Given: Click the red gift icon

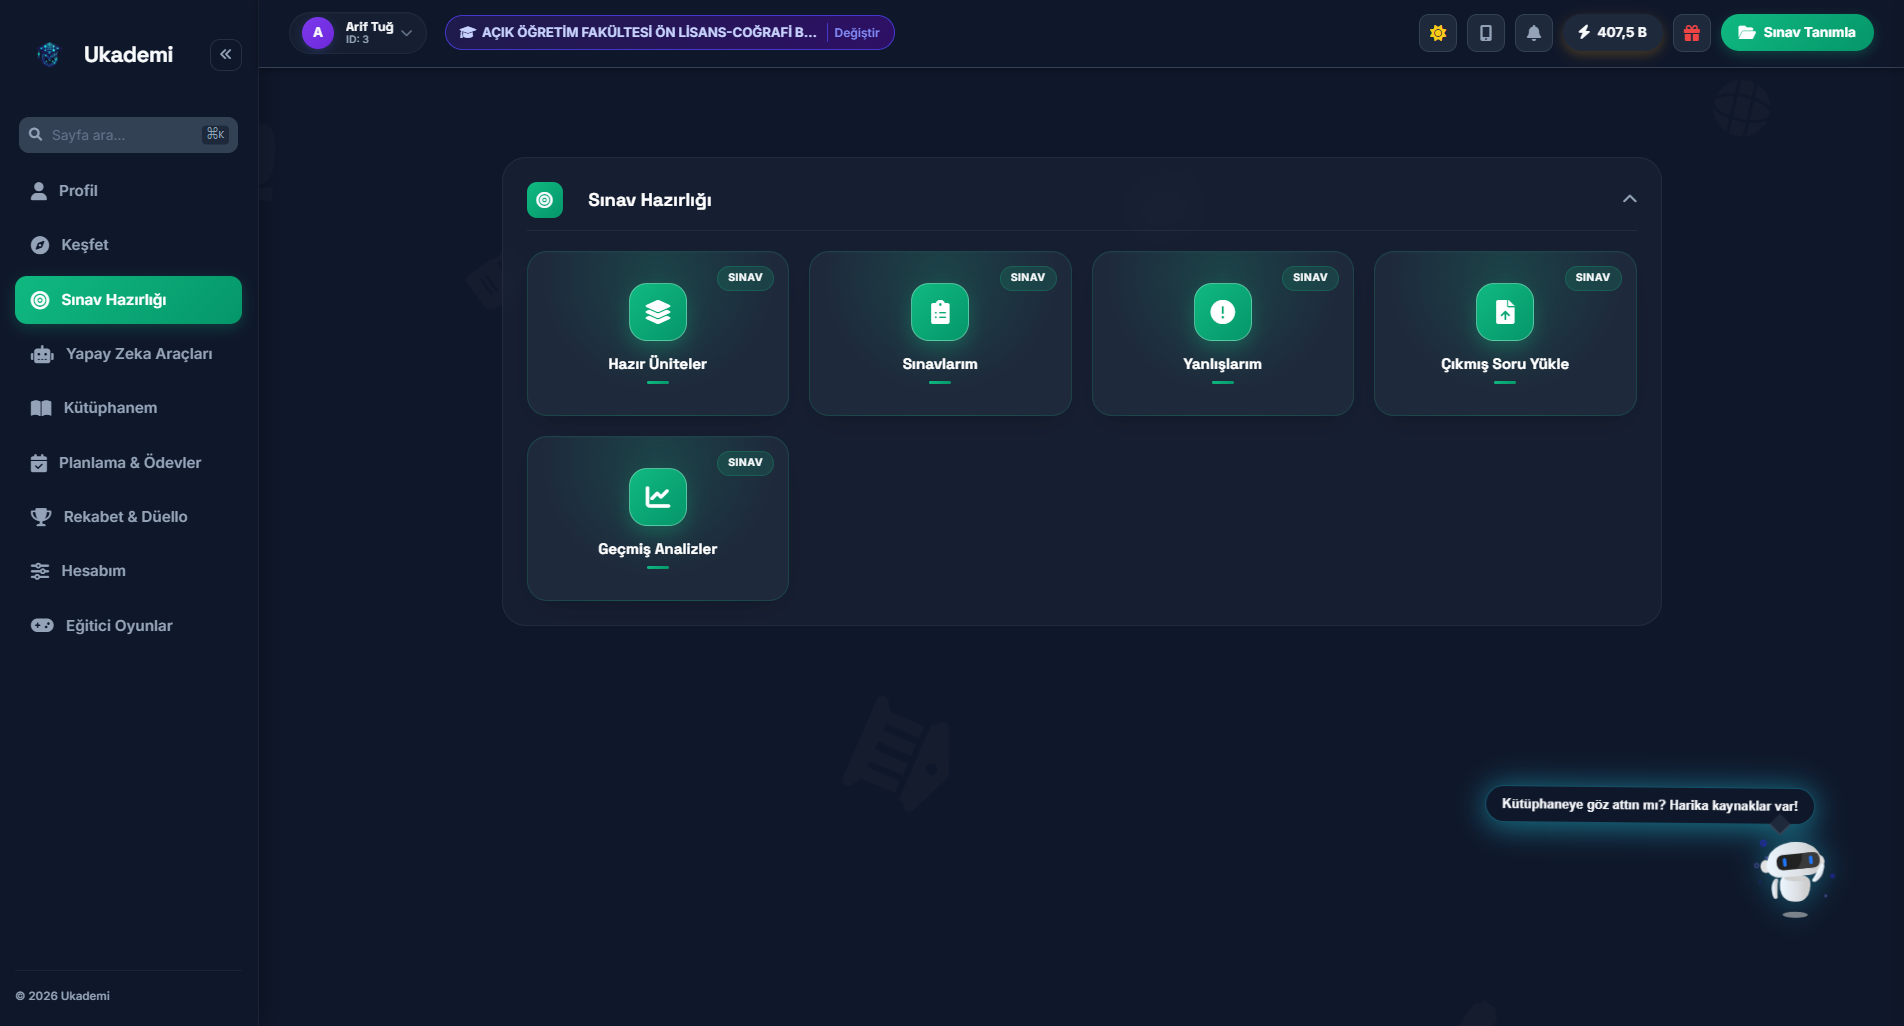Looking at the screenshot, I should 1692,33.
